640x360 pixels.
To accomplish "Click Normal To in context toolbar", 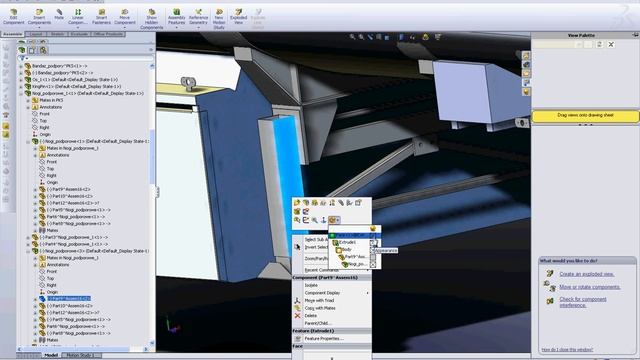I will tap(324, 220).
